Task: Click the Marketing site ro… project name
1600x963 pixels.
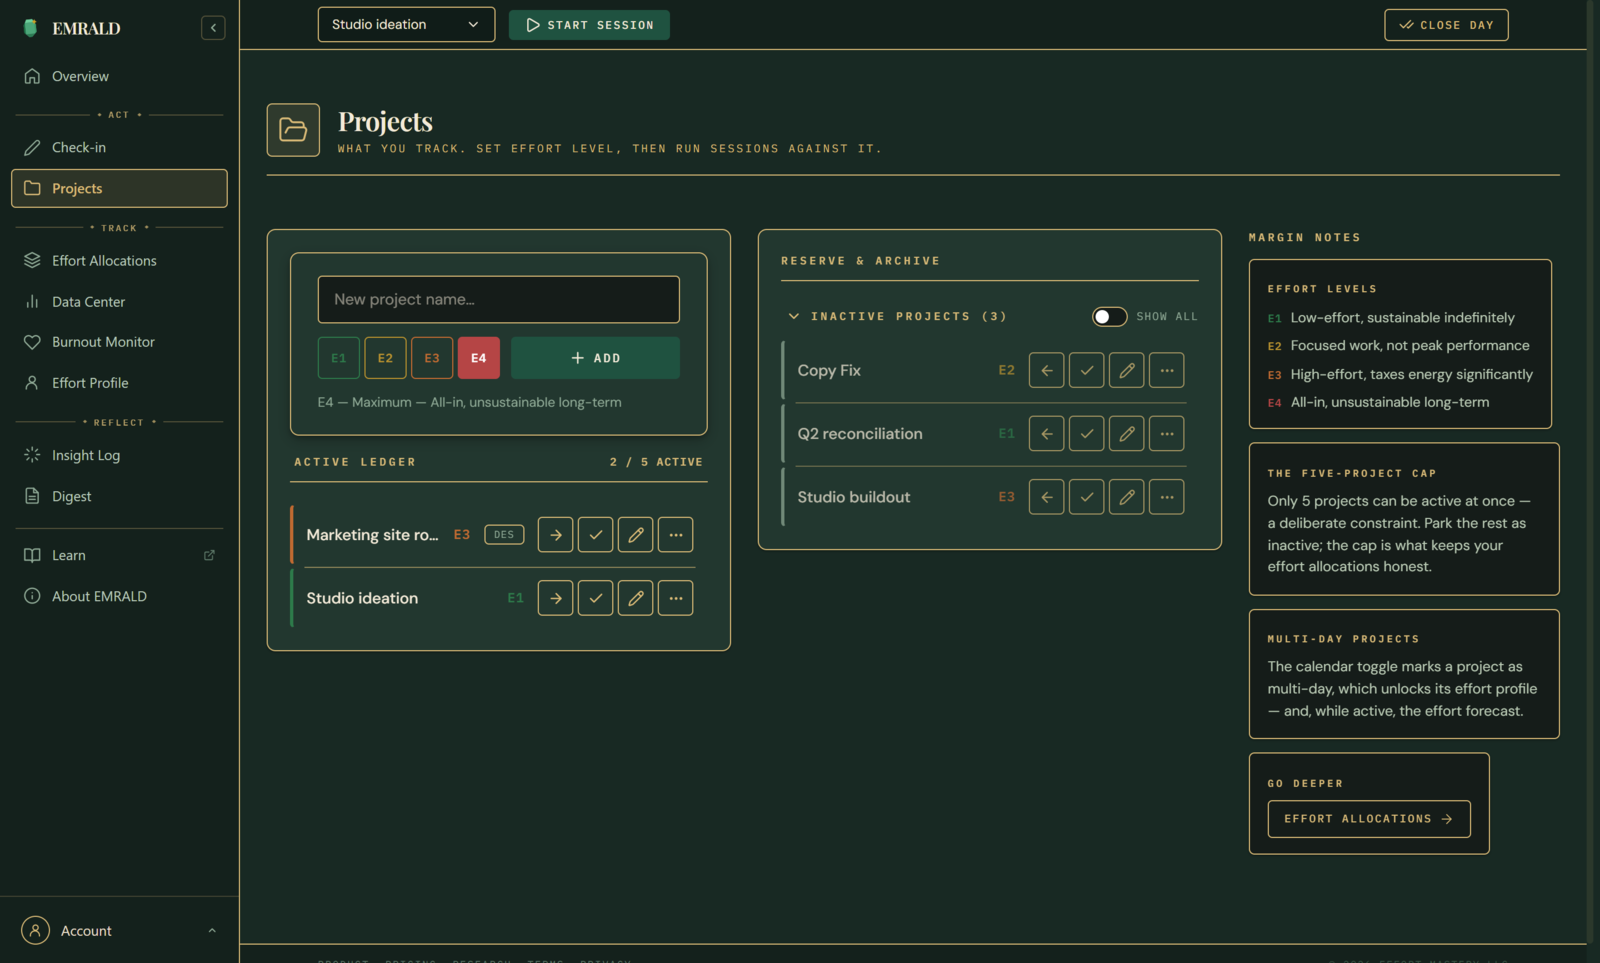Action: tap(372, 535)
